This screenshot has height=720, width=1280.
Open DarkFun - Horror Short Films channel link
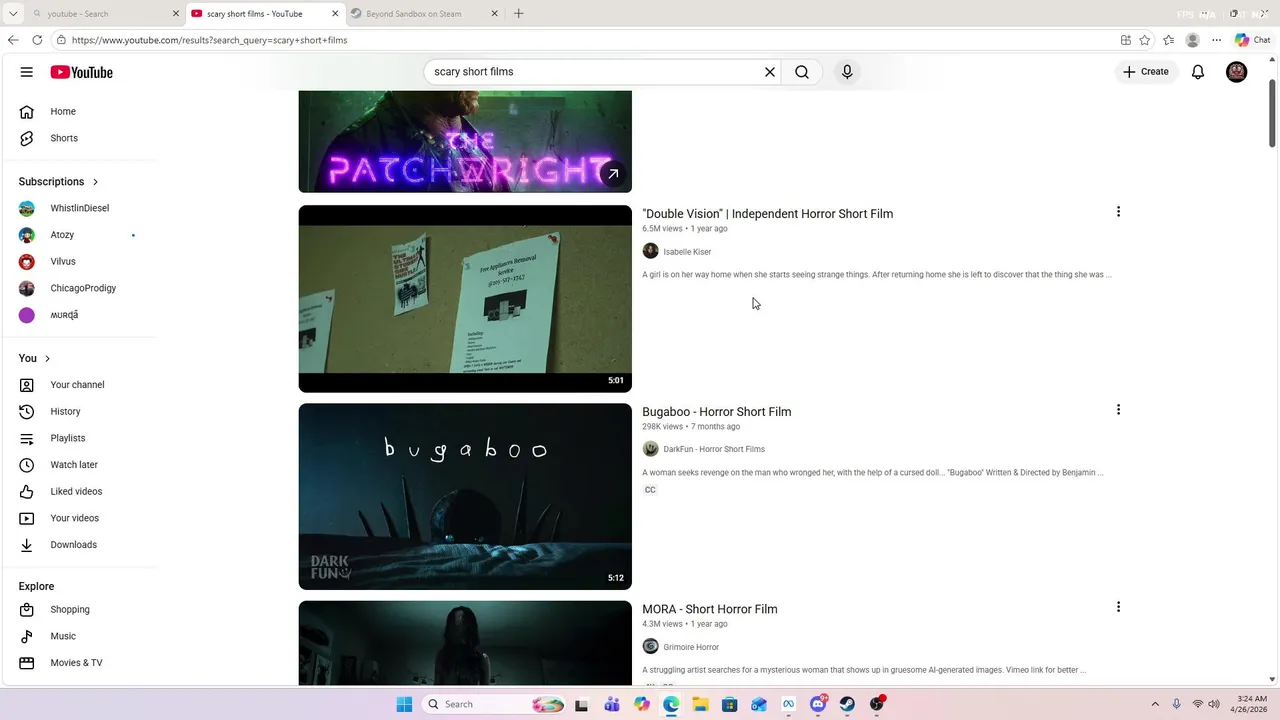click(x=714, y=449)
